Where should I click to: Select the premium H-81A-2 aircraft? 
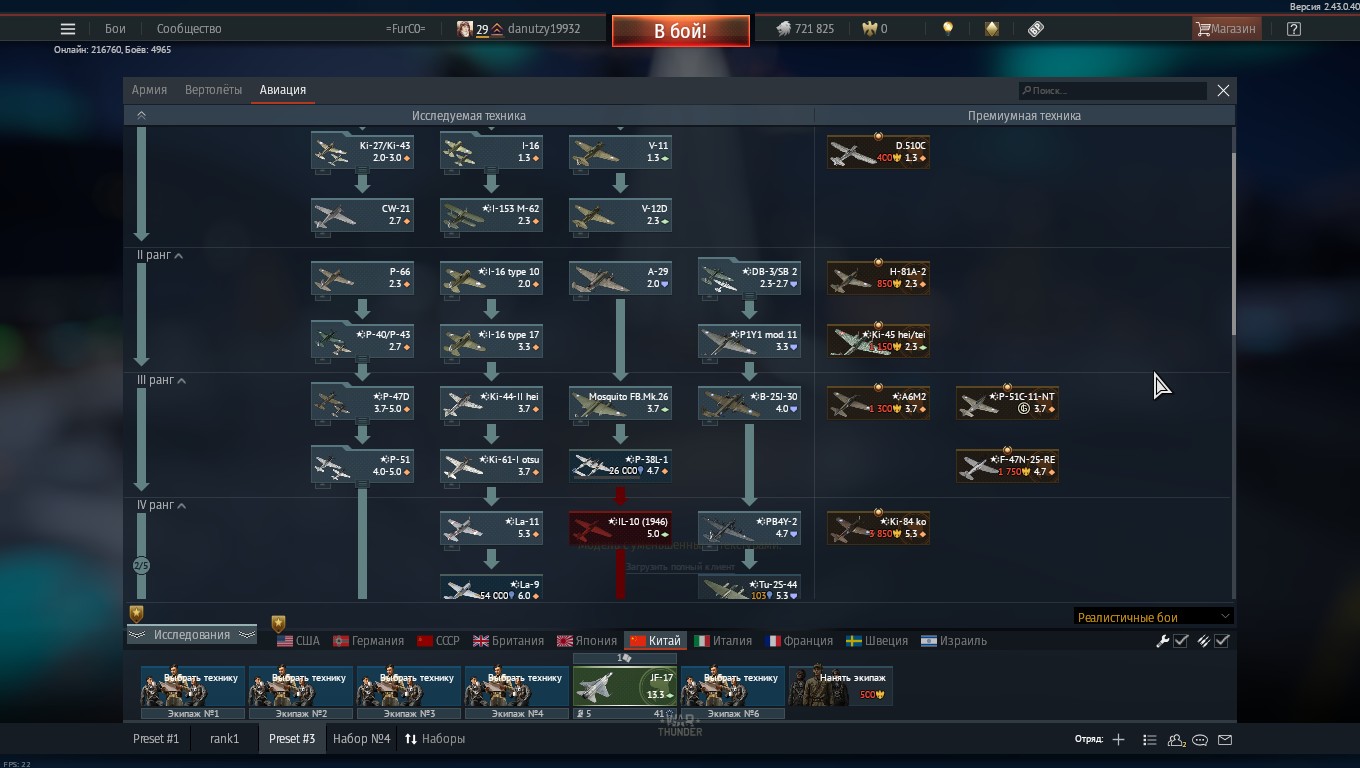click(x=878, y=278)
